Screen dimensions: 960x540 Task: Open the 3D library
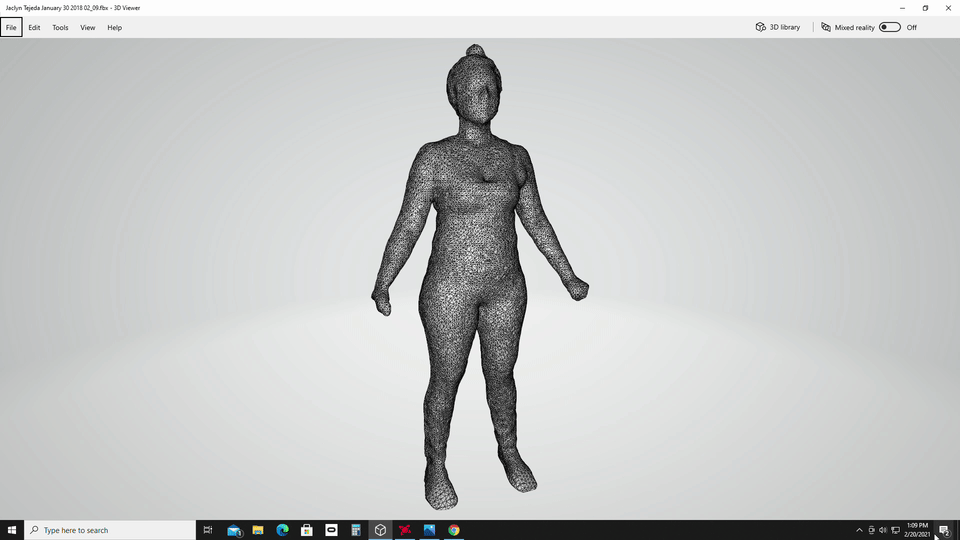pos(778,28)
